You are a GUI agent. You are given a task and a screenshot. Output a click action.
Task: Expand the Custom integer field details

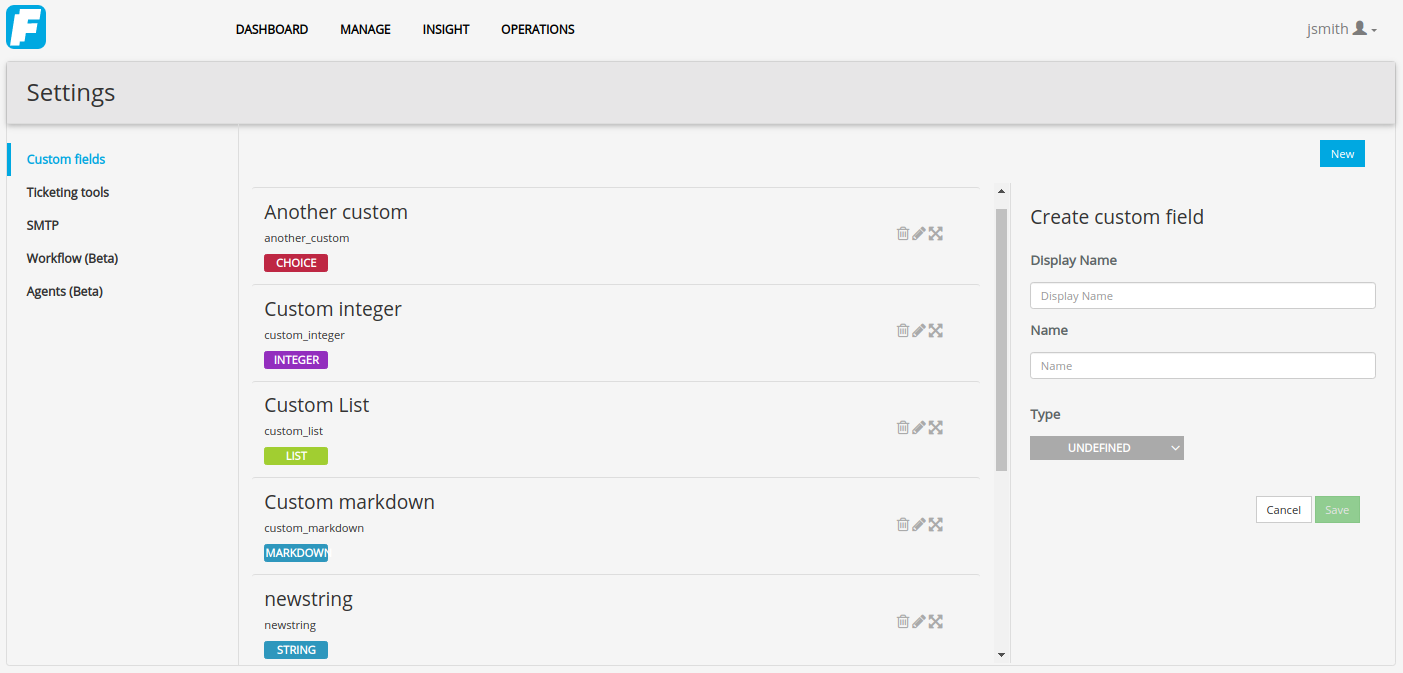tap(936, 330)
